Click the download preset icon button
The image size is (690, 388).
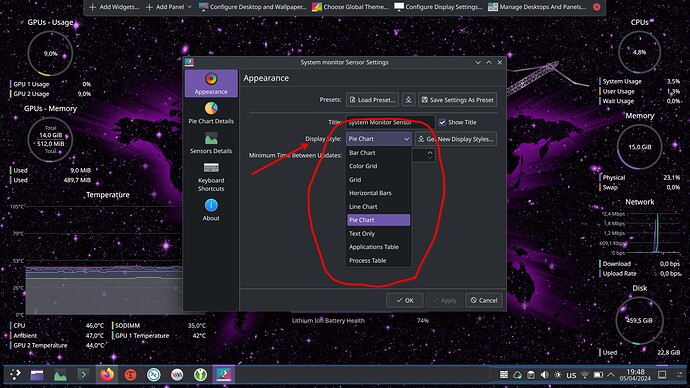(x=408, y=100)
